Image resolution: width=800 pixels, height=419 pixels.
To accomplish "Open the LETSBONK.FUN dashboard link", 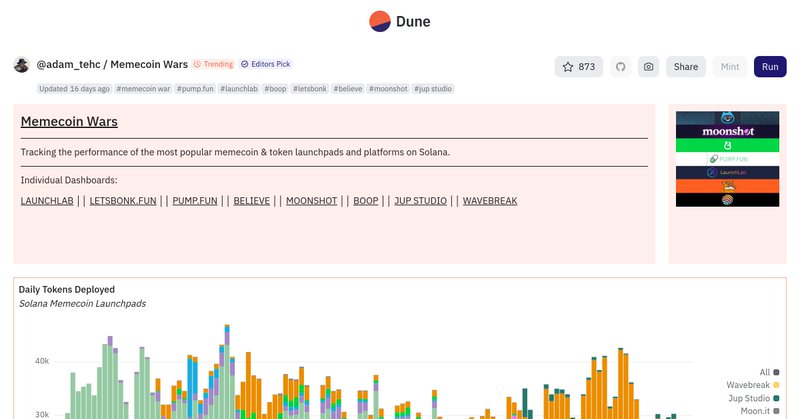I will click(x=123, y=201).
